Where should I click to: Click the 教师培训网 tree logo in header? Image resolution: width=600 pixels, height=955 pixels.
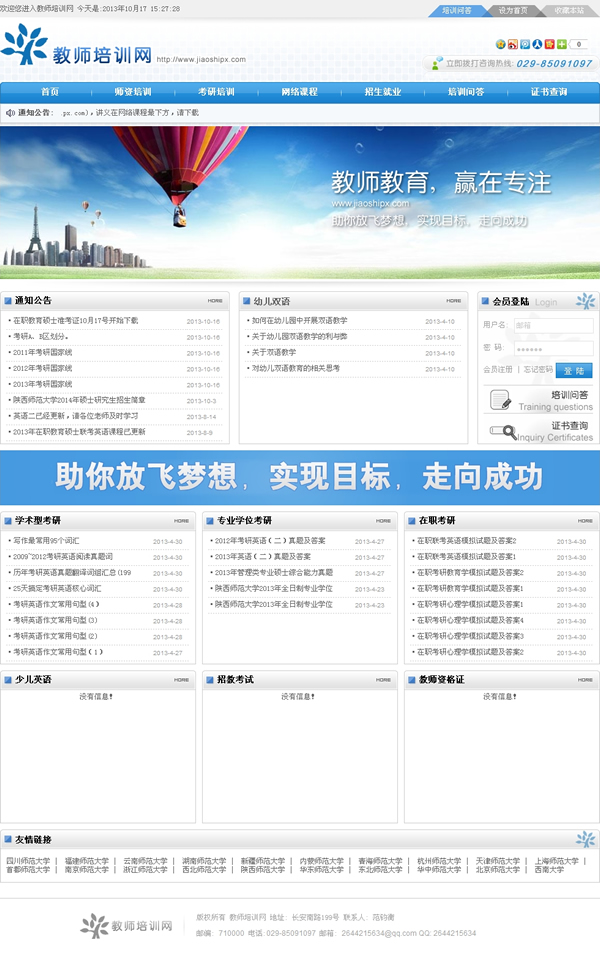point(26,47)
